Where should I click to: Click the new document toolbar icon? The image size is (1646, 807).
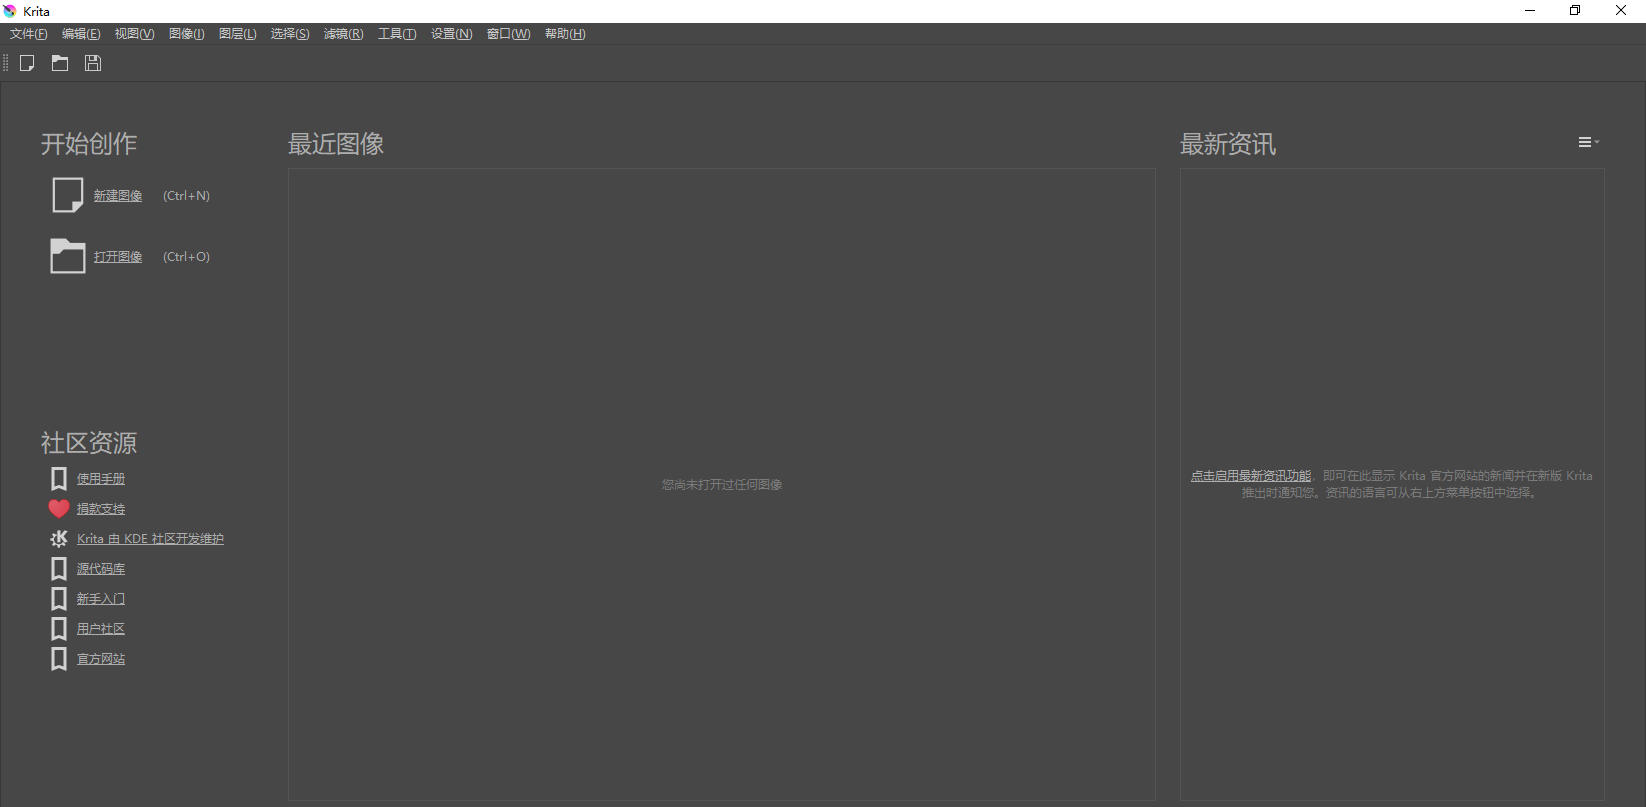tap(27, 63)
